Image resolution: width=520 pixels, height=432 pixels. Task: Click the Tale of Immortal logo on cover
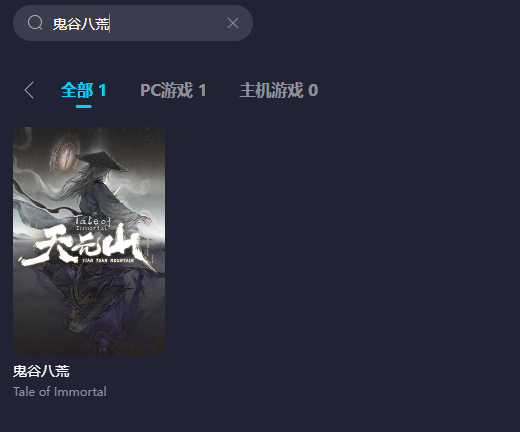click(92, 223)
